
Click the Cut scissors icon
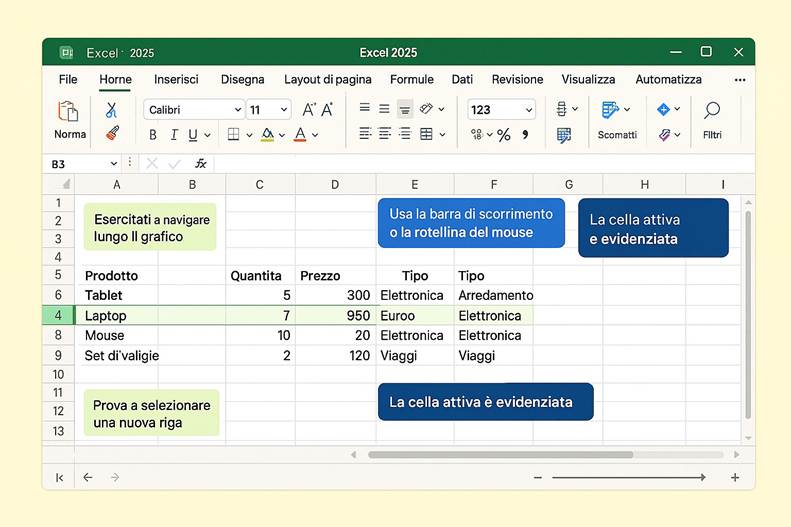click(111, 110)
